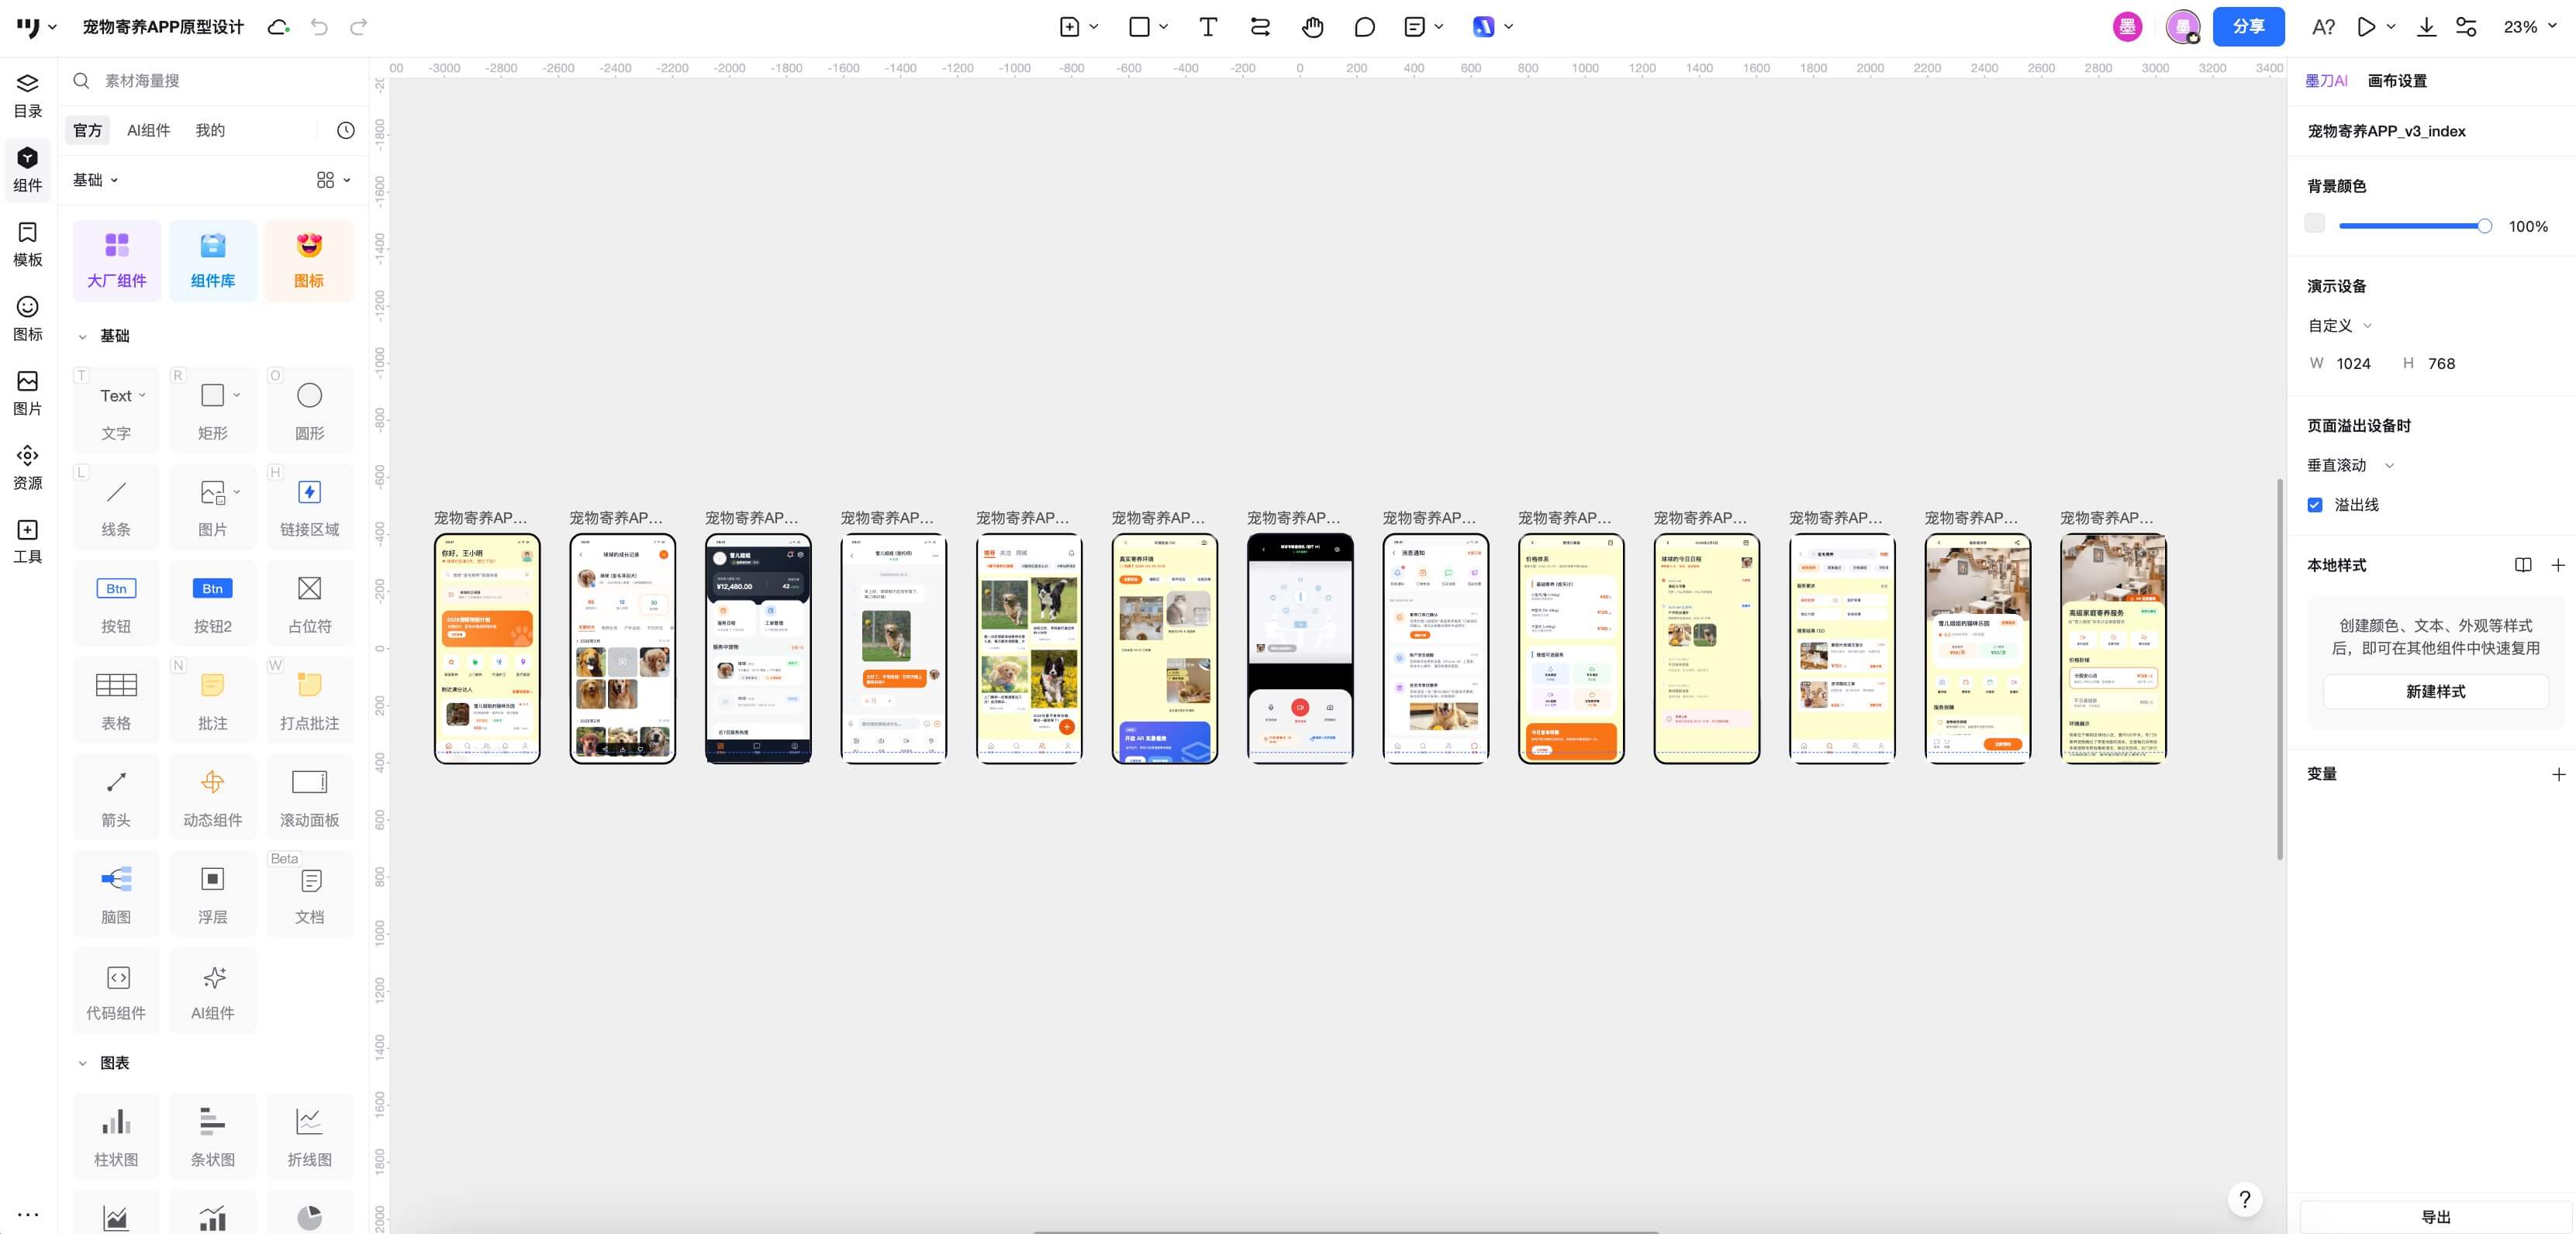Select the Comment bubble tool
Viewport: 2576px width, 1234px height.
[1364, 27]
